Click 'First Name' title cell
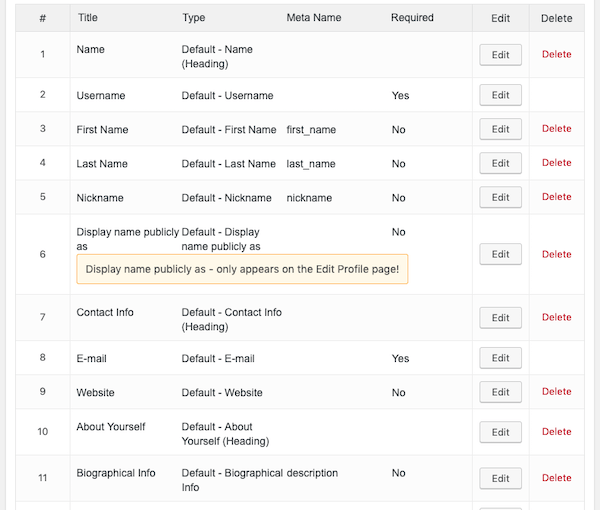Screen dimensions: 600x510 coord(102,130)
